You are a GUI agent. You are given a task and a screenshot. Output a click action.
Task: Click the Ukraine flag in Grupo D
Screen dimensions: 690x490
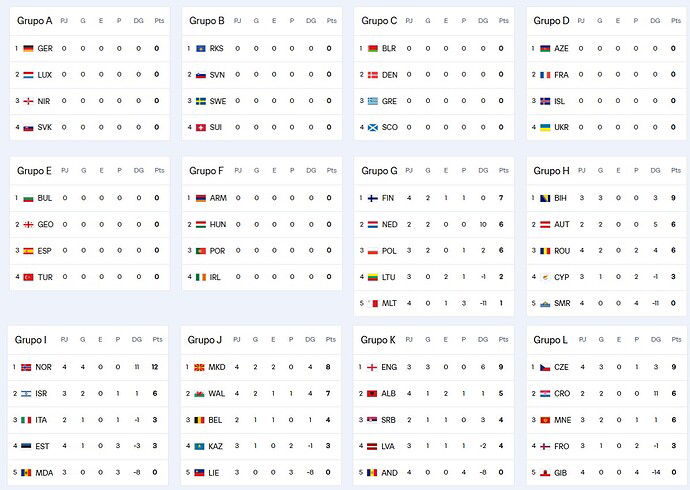(545, 127)
